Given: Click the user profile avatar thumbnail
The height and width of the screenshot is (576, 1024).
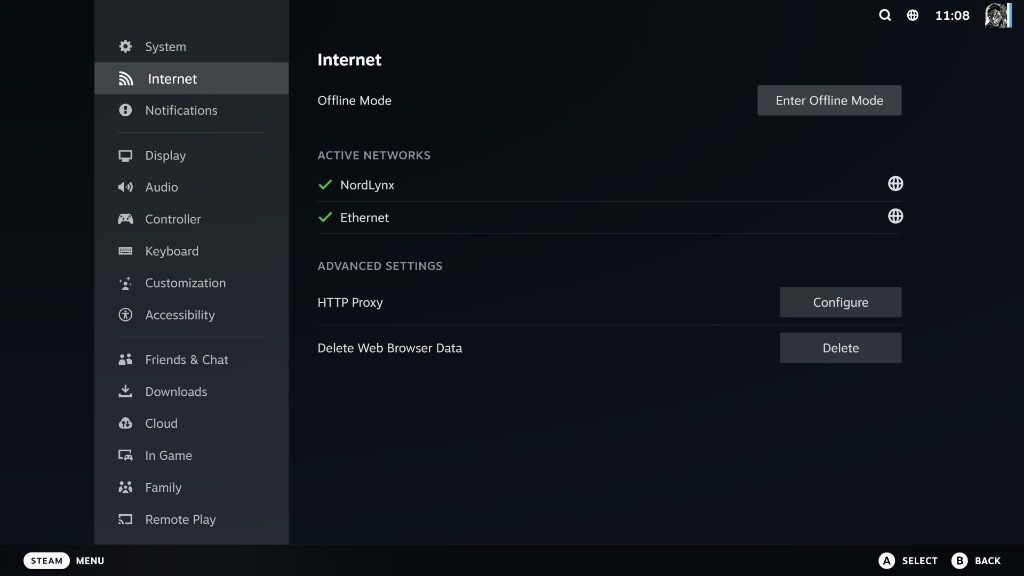Looking at the screenshot, I should pos(997,15).
